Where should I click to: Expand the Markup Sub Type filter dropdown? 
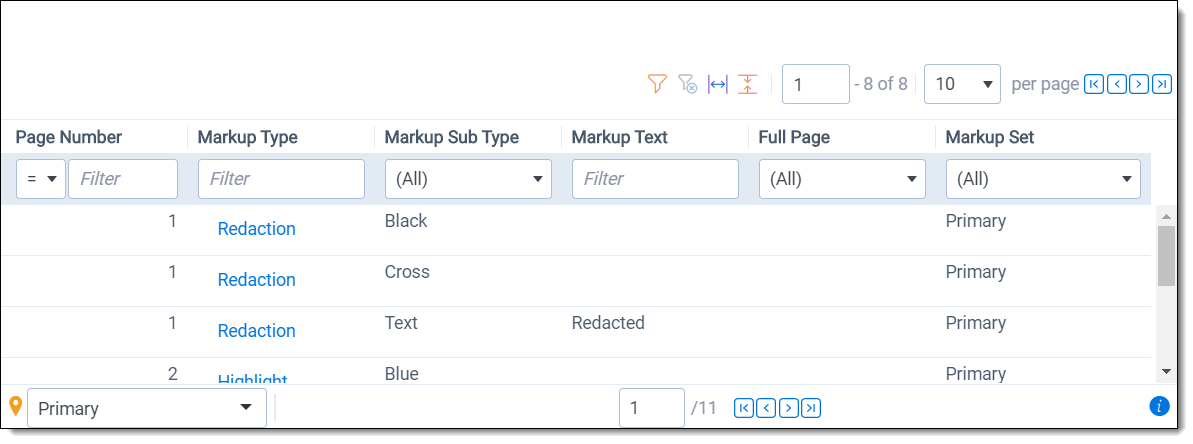pos(468,179)
